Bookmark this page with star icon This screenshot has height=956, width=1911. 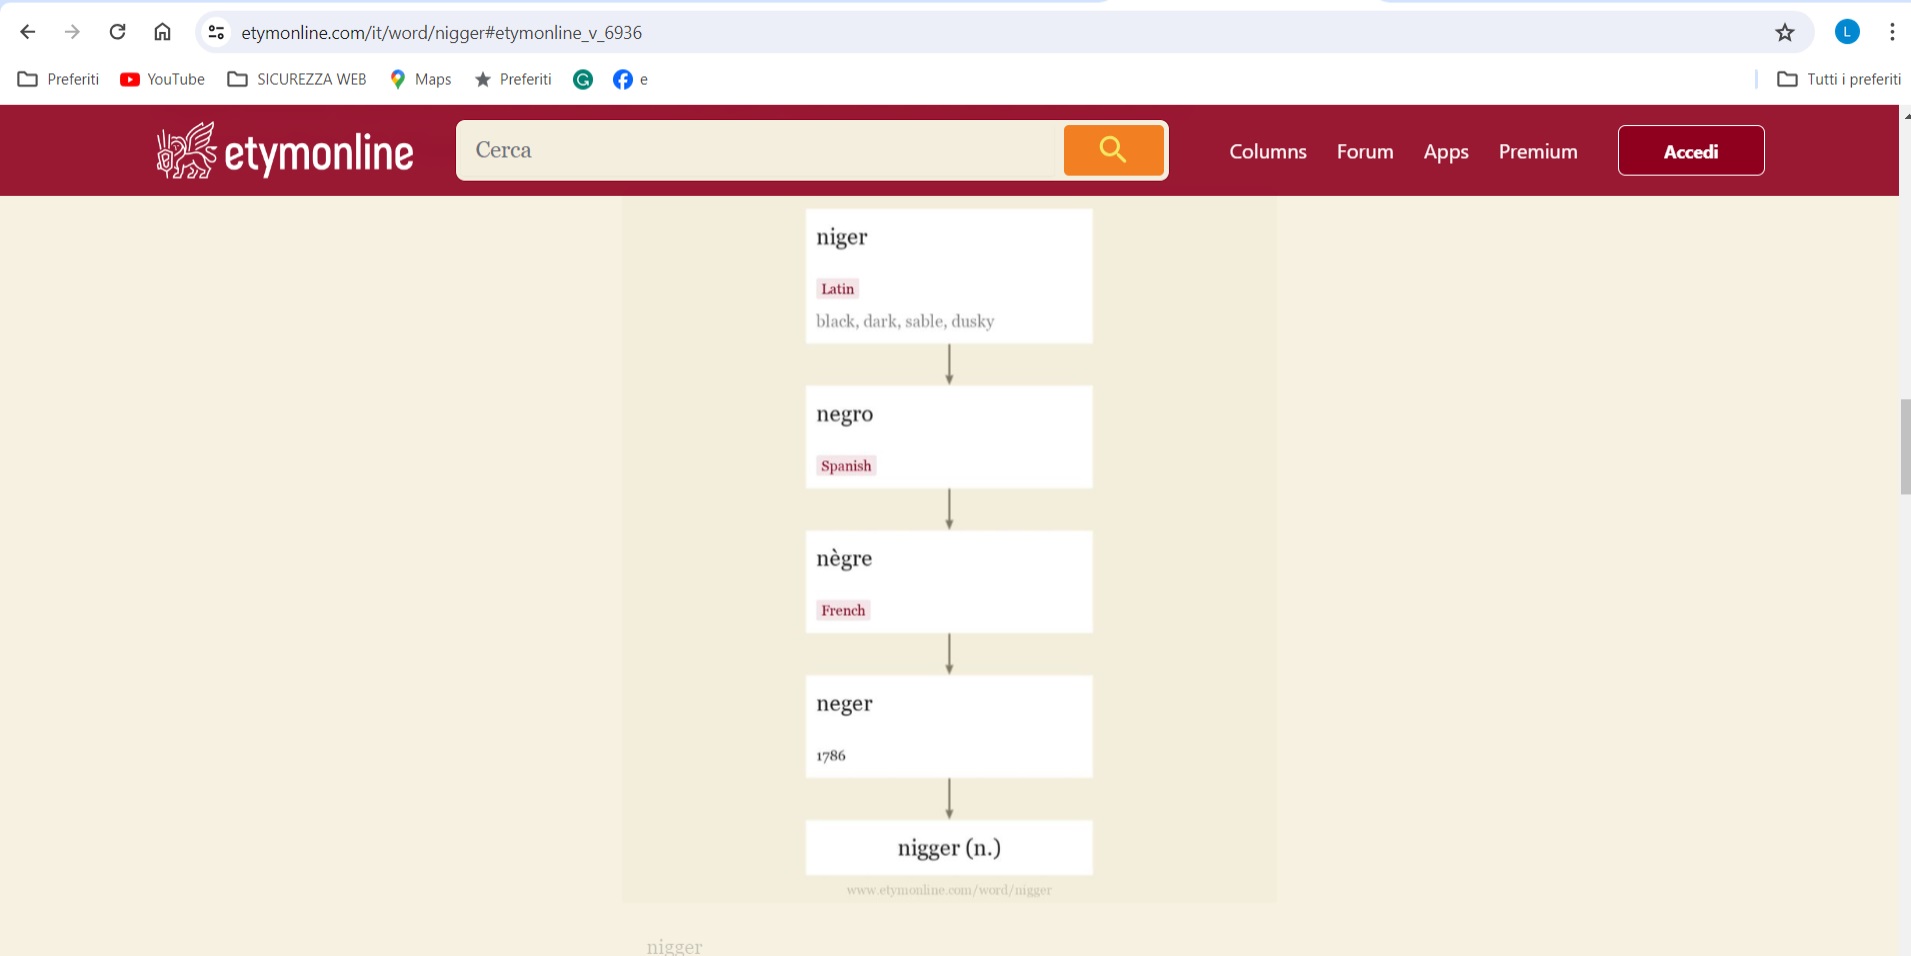click(x=1785, y=33)
